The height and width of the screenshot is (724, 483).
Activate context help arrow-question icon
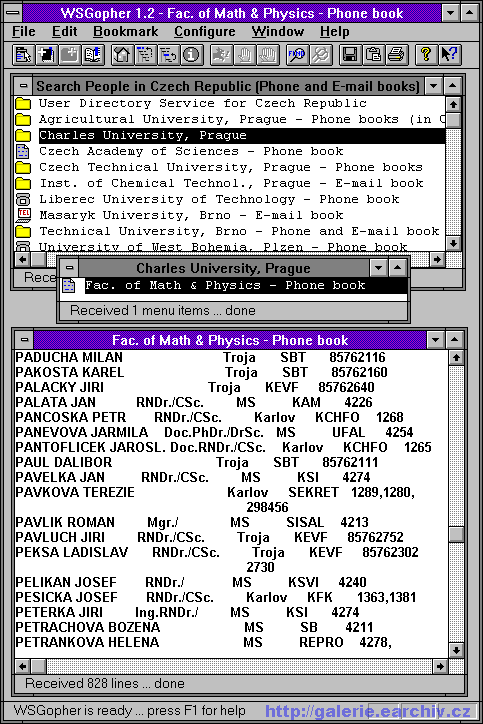coord(449,55)
